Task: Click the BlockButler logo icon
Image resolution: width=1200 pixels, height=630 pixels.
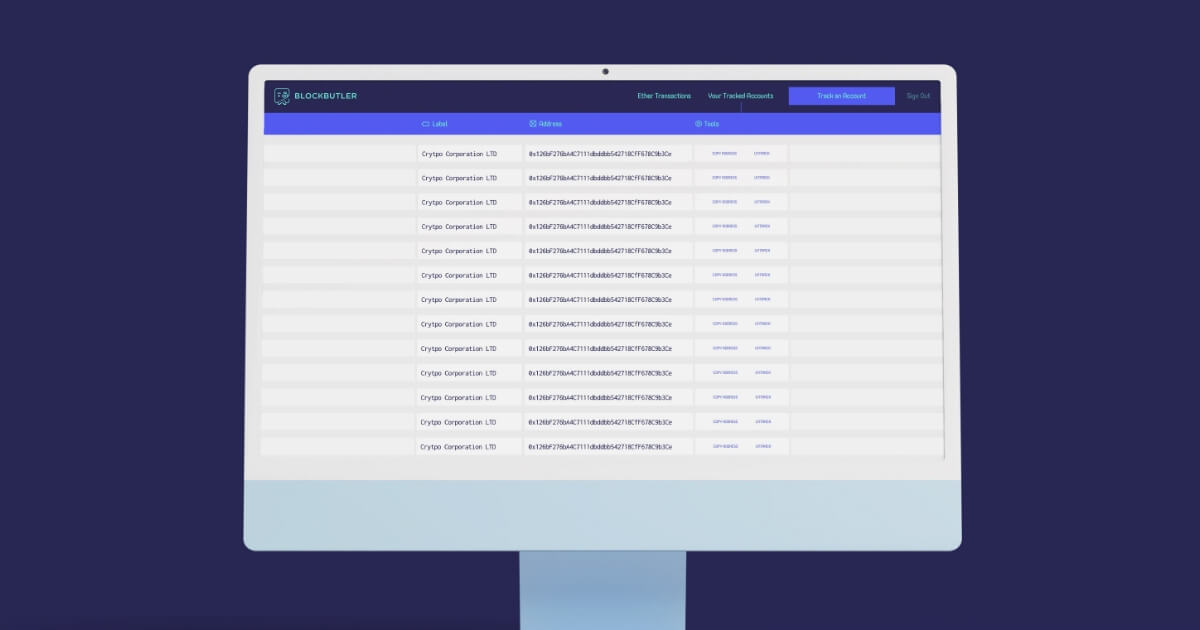Action: 282,96
